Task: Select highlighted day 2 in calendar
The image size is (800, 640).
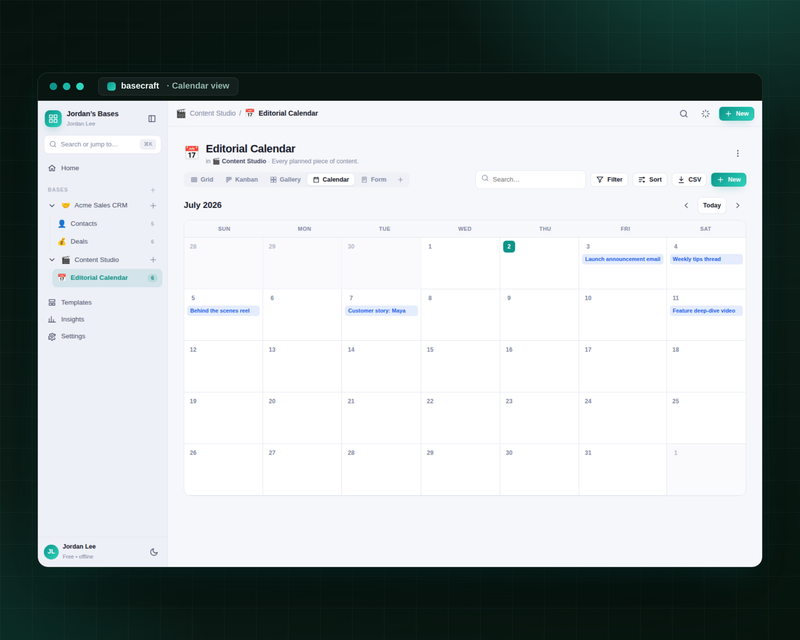Action: (509, 247)
